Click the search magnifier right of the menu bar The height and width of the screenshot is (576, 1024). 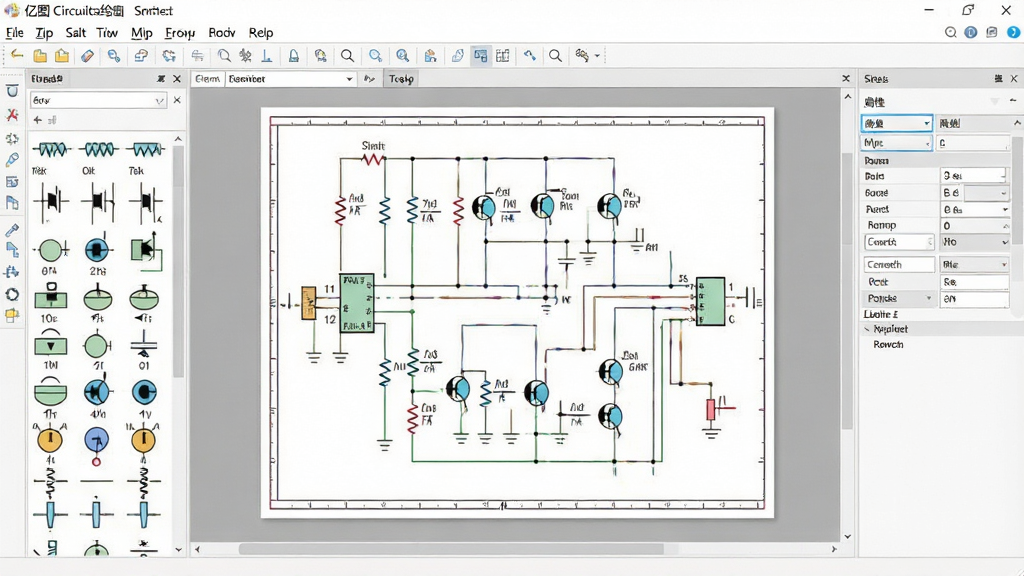click(x=950, y=33)
